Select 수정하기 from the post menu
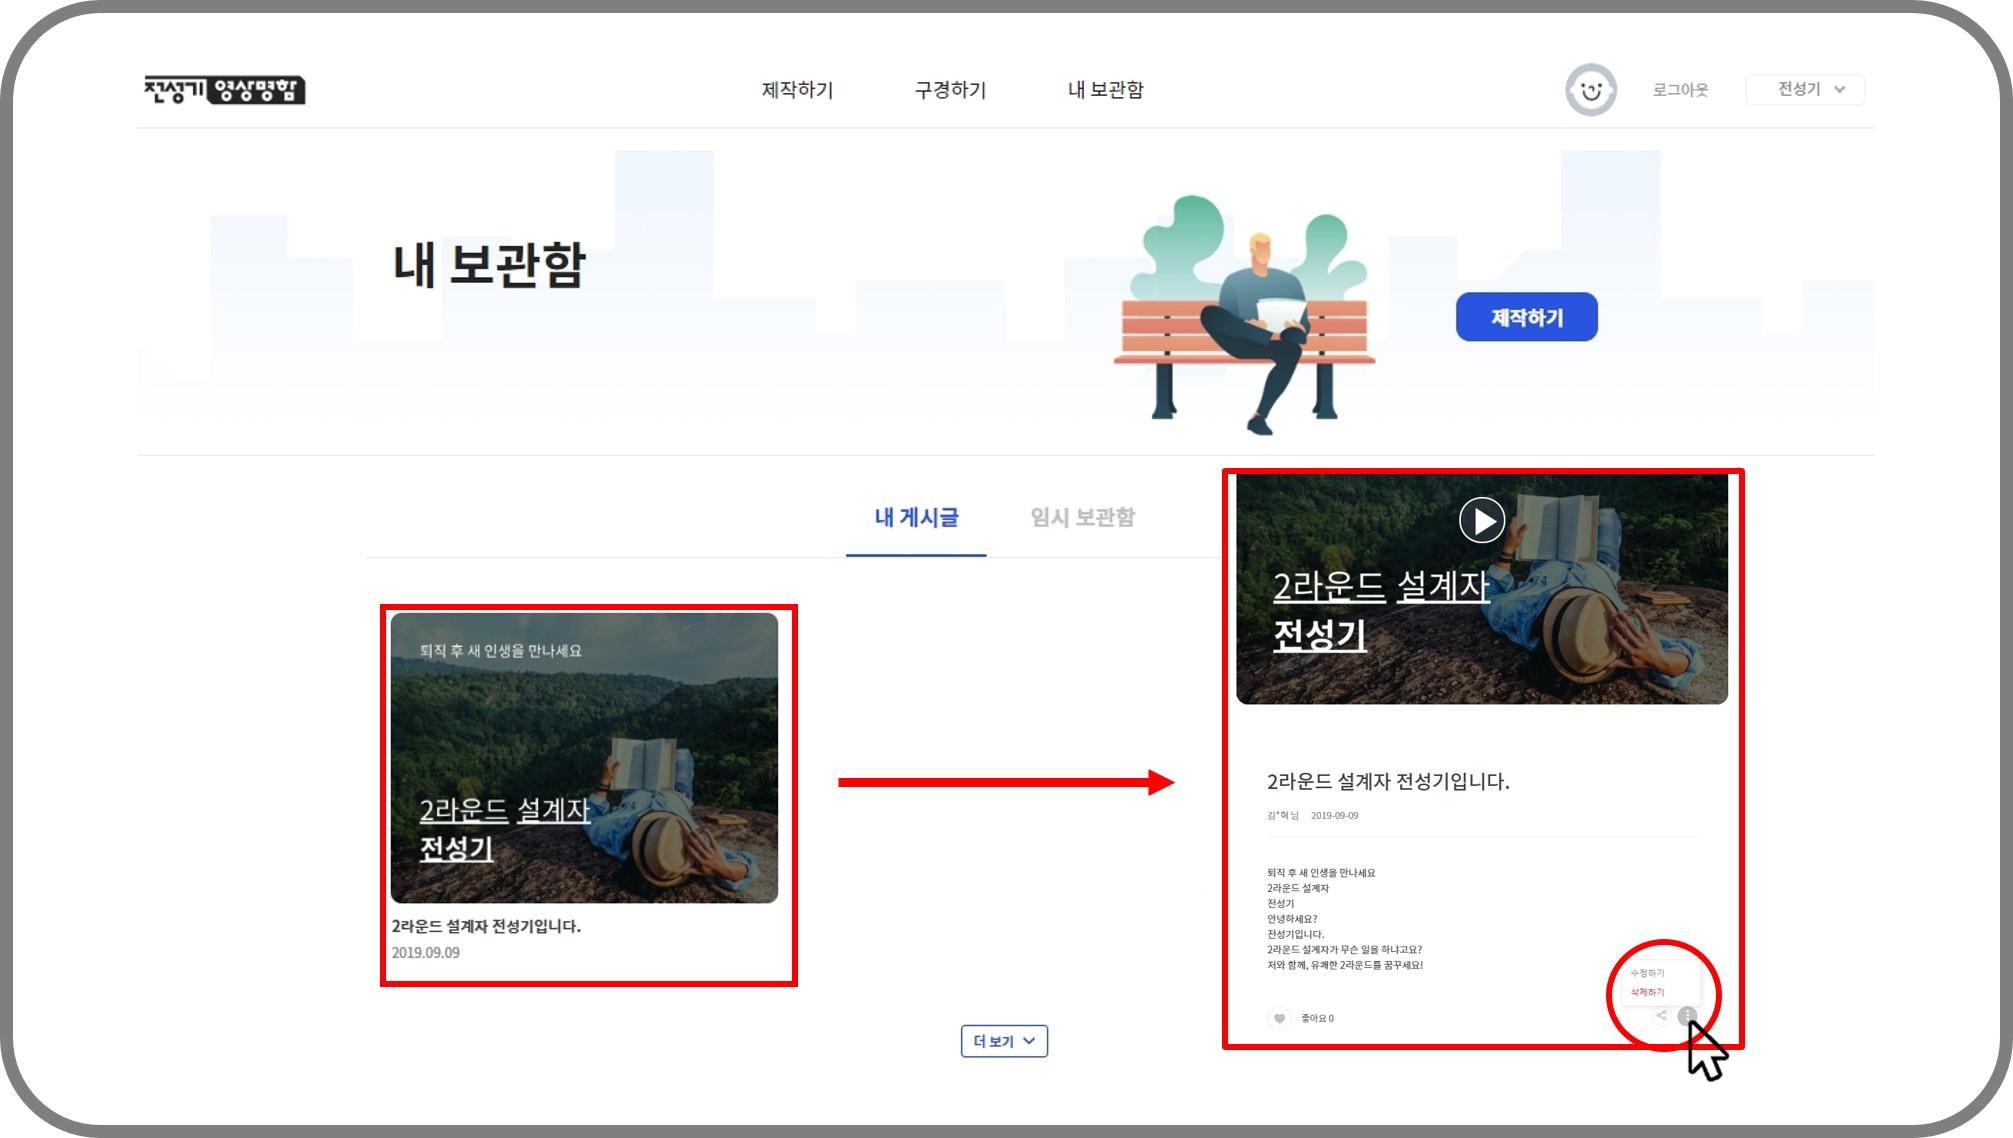 pos(1647,973)
